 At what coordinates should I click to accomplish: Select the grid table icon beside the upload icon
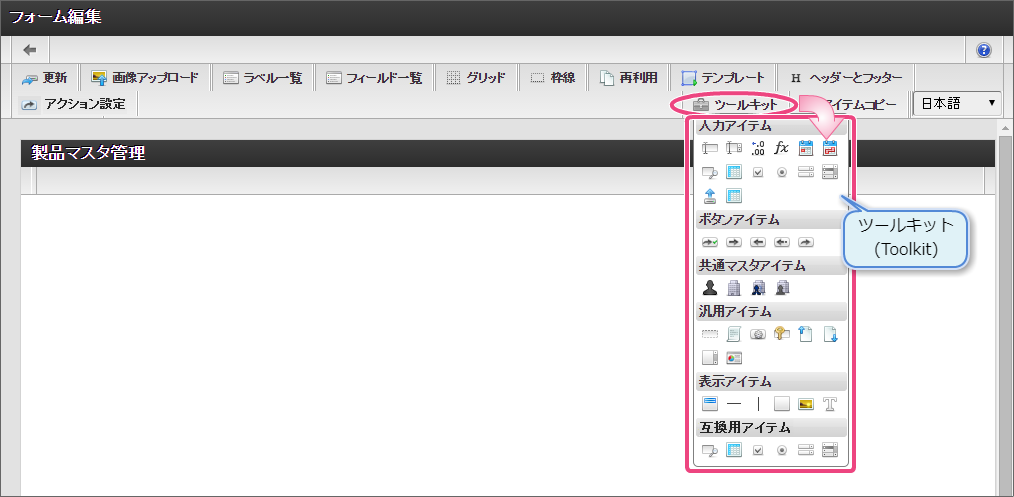pos(733,196)
